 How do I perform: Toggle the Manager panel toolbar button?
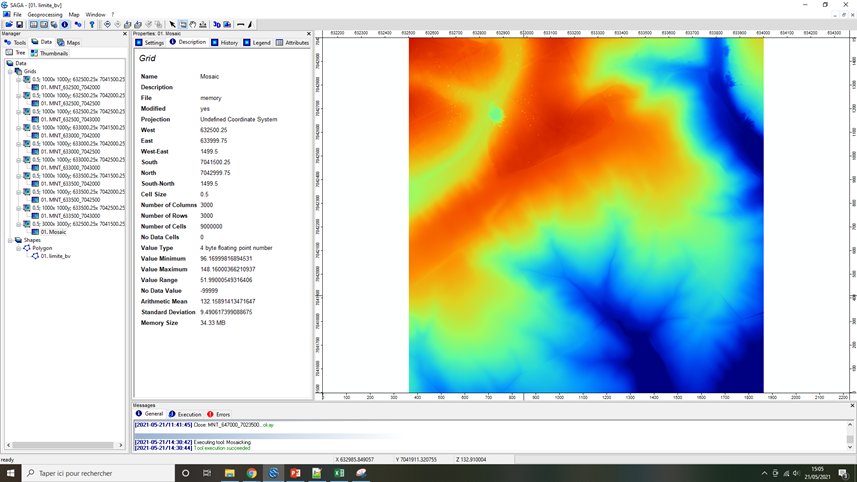(x=33, y=25)
